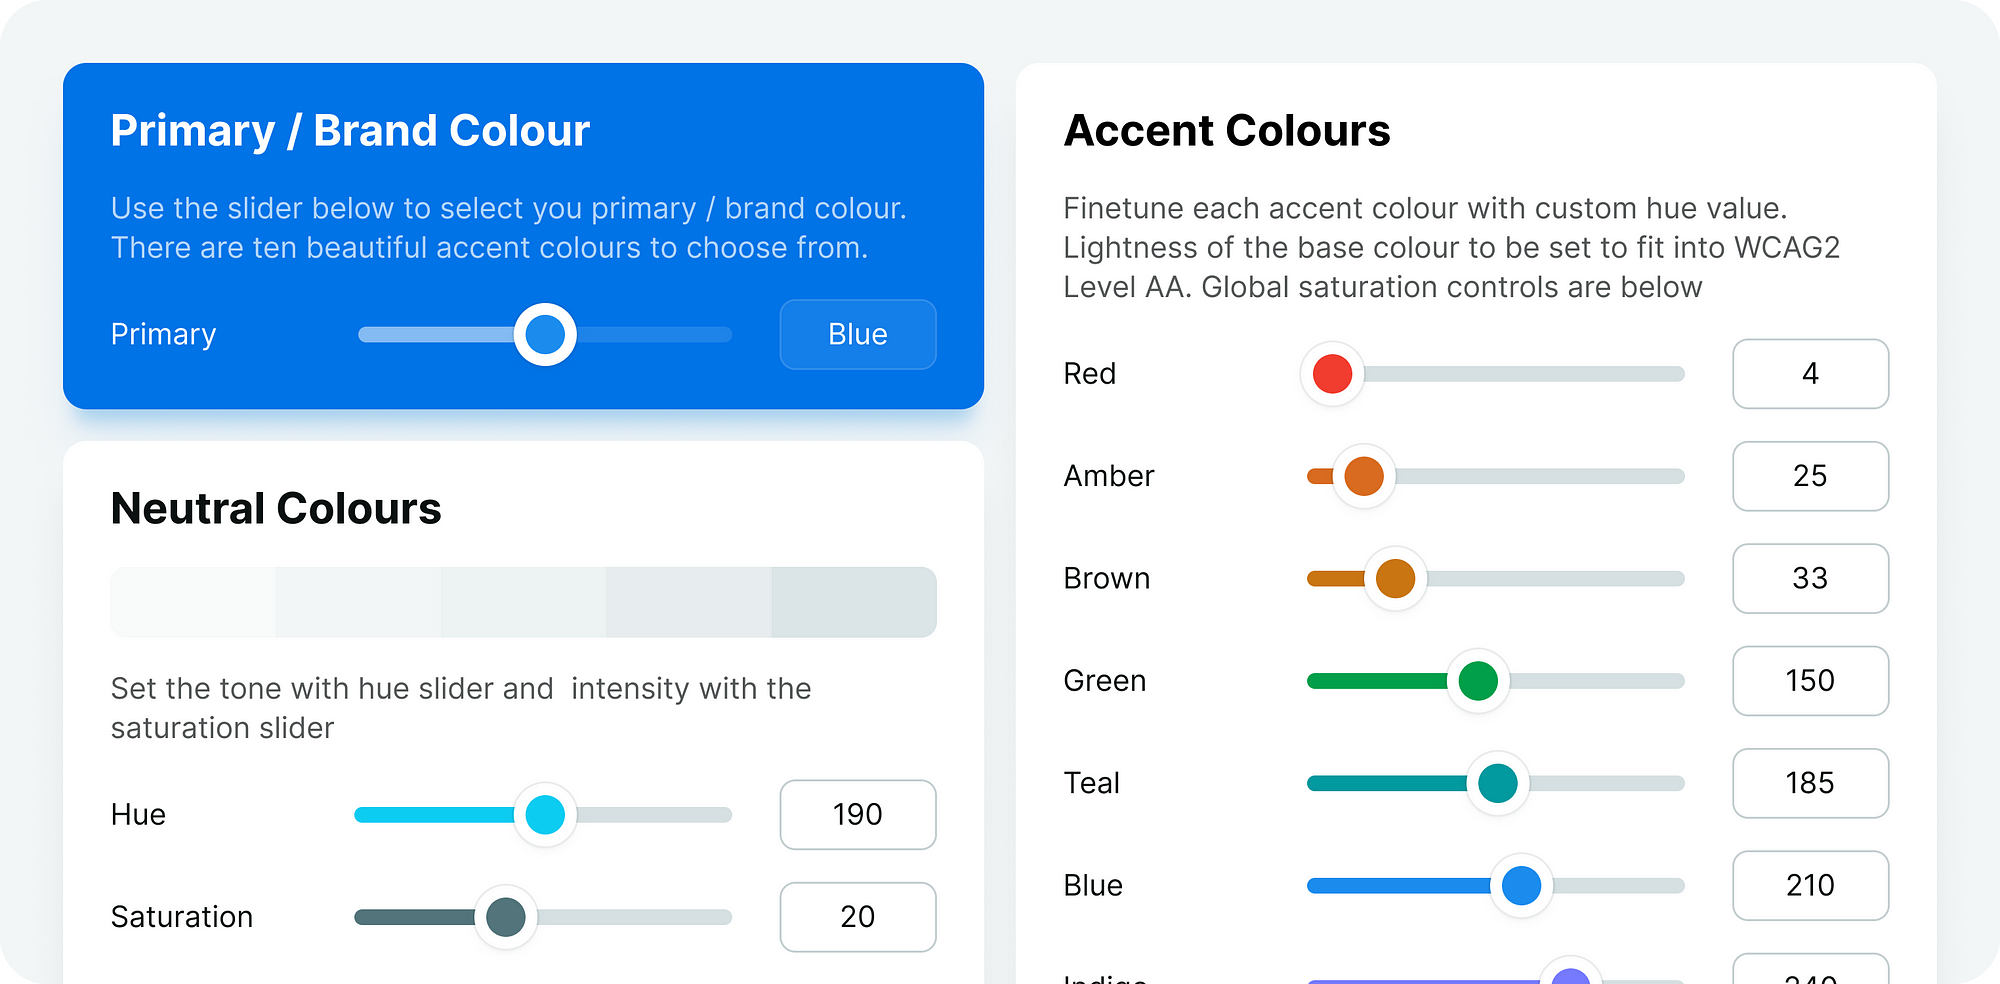The width and height of the screenshot is (2000, 984).
Task: Click the Blue primary colour value box
Action: click(857, 334)
